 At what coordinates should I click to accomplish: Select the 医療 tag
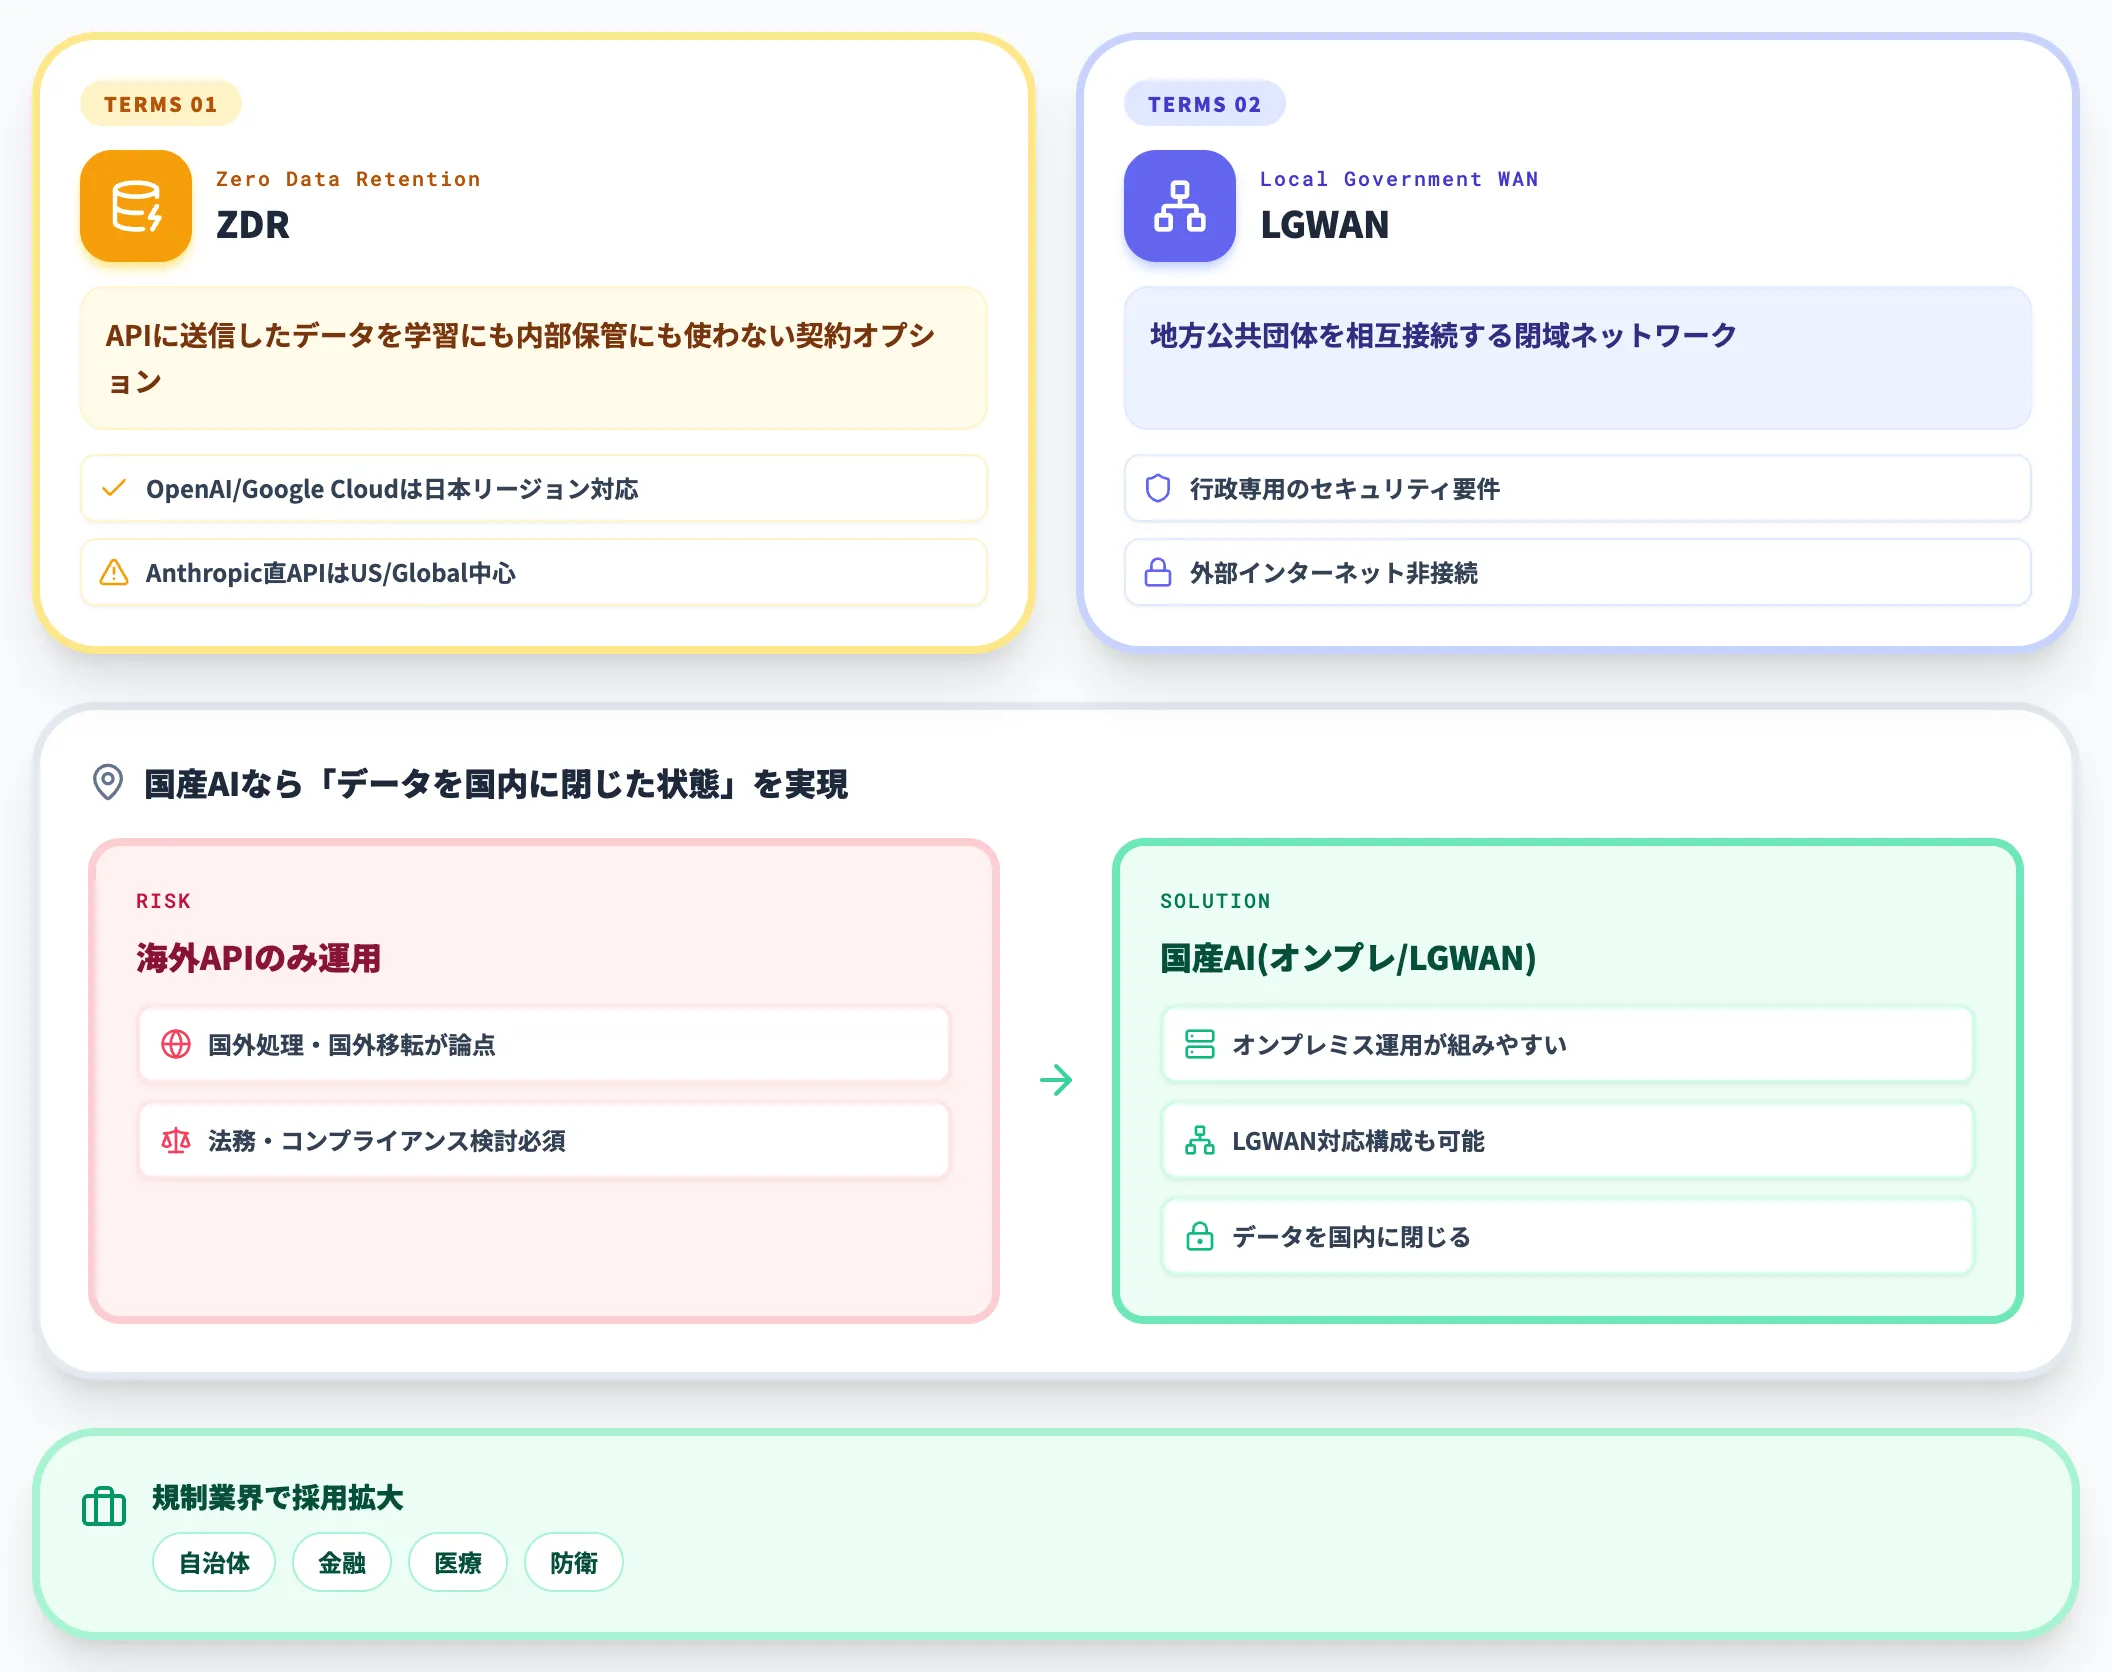point(458,1562)
